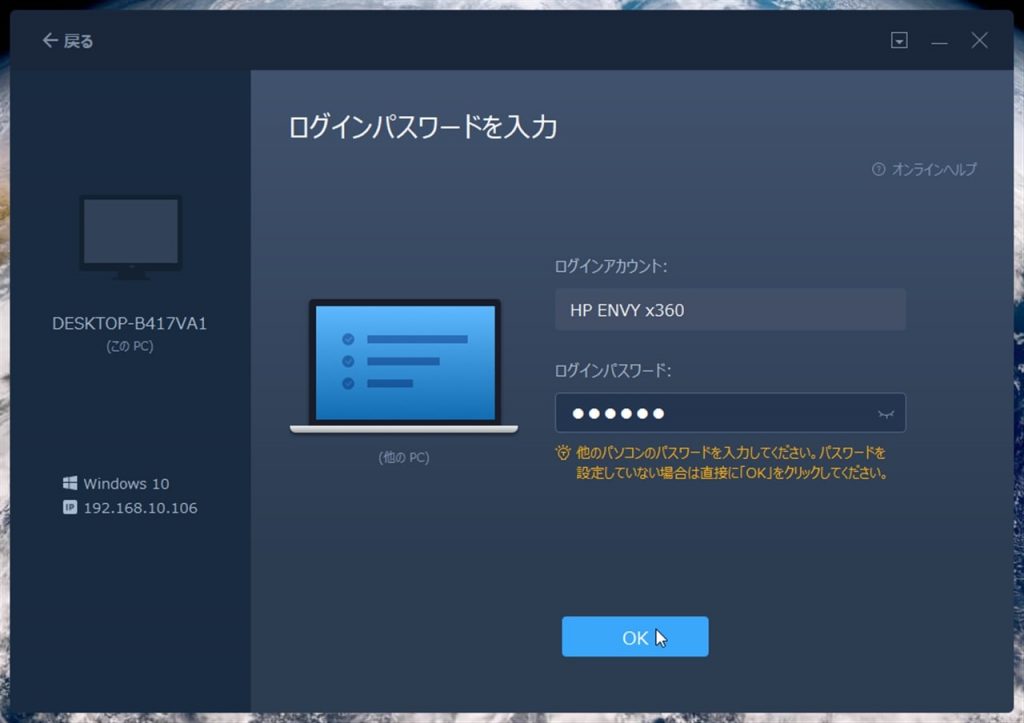Viewport: 1024px width, 723px height.
Task: Click the laptop illustration for the other PC
Action: (x=404, y=366)
